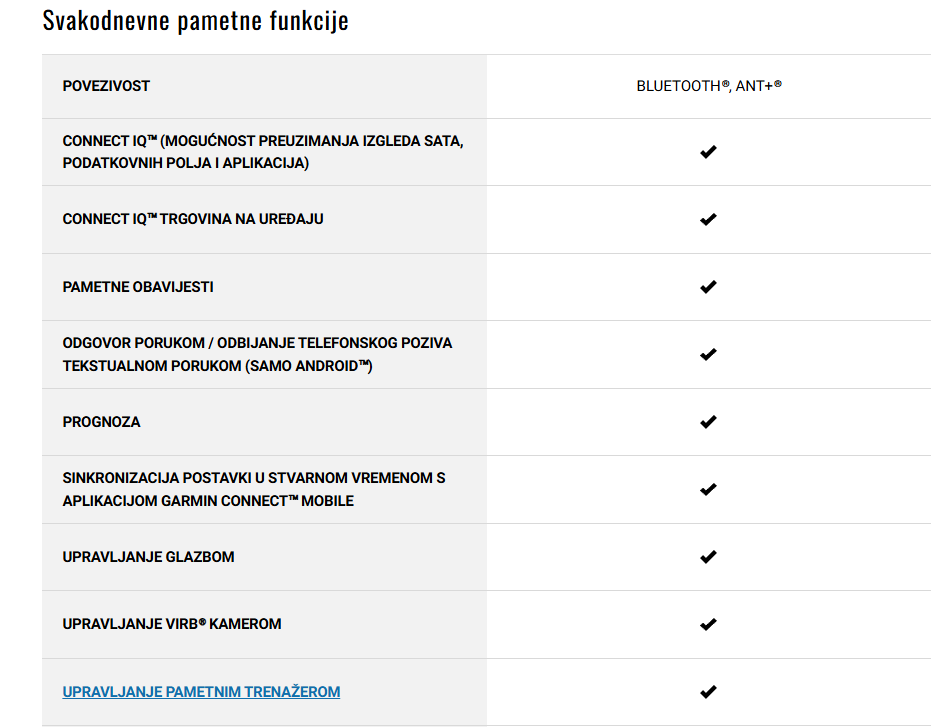The height and width of the screenshot is (727, 945).
Task: Click the checkmark for Upravljanje VIRB kamerom
Action: (x=708, y=625)
